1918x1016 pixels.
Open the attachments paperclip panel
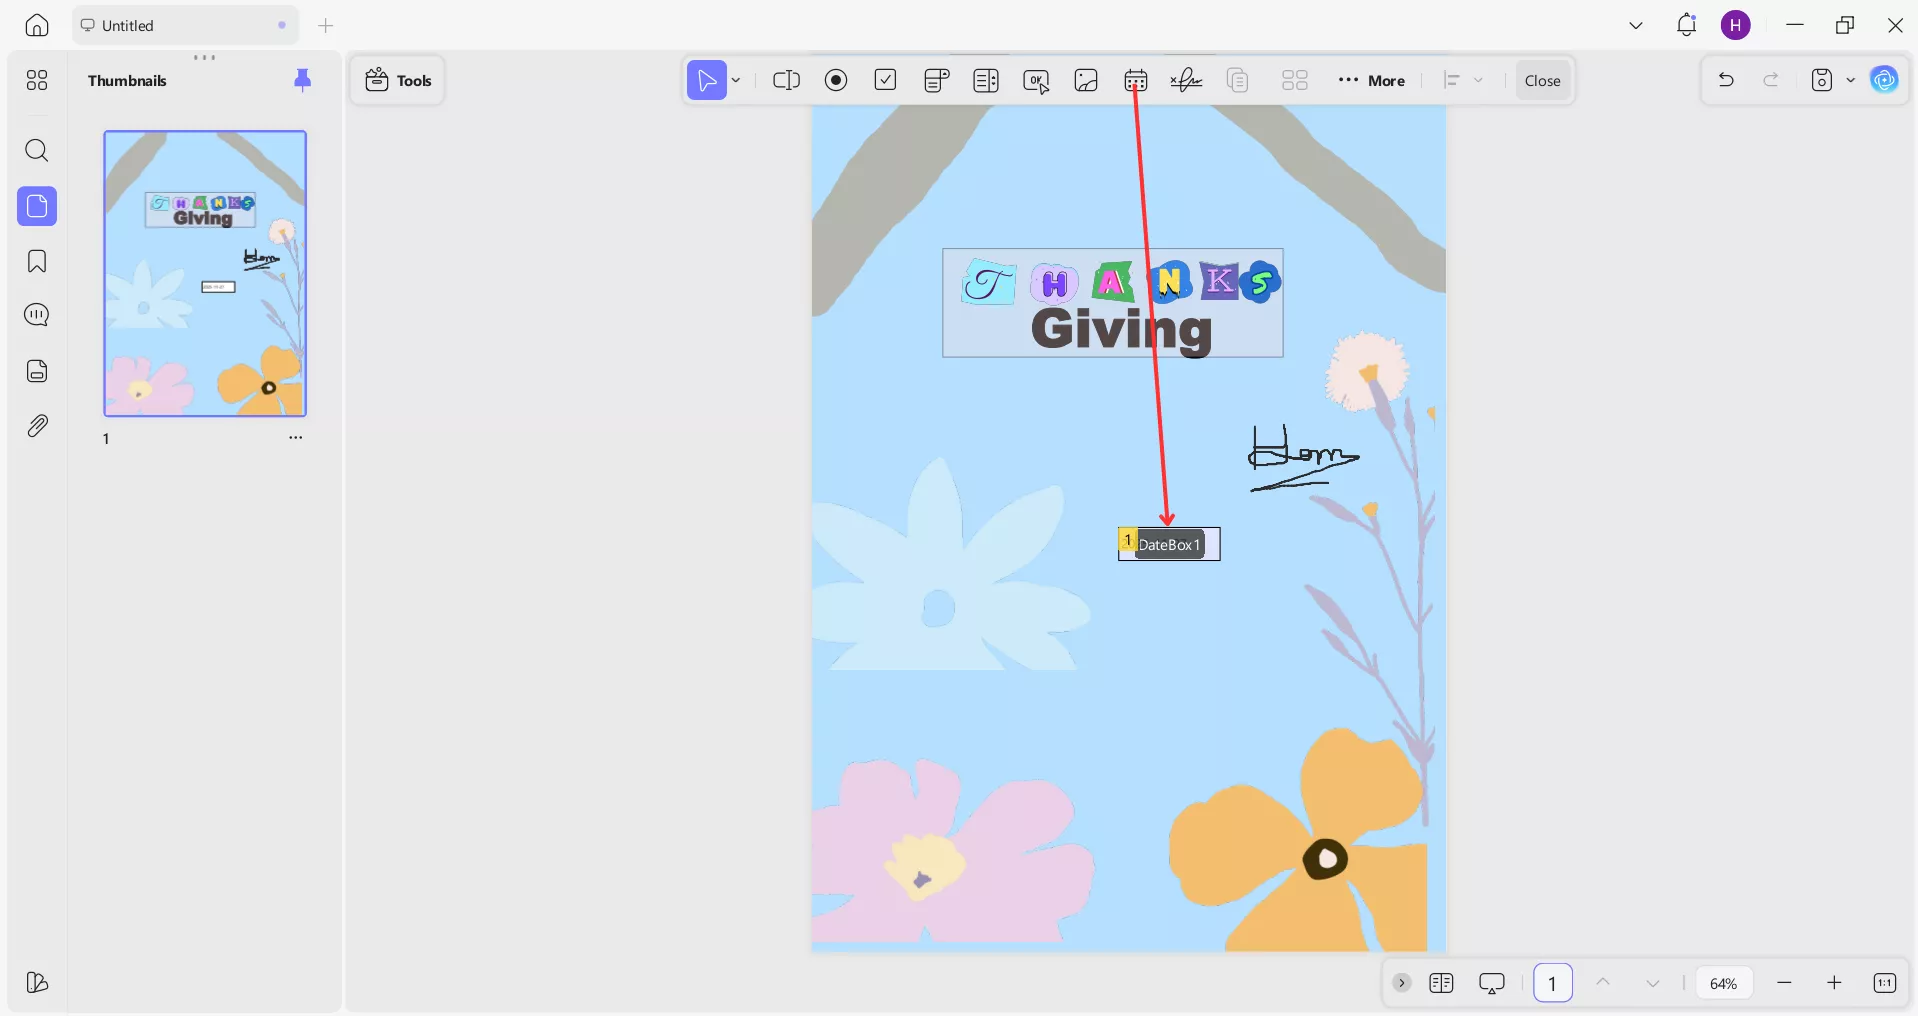37,426
